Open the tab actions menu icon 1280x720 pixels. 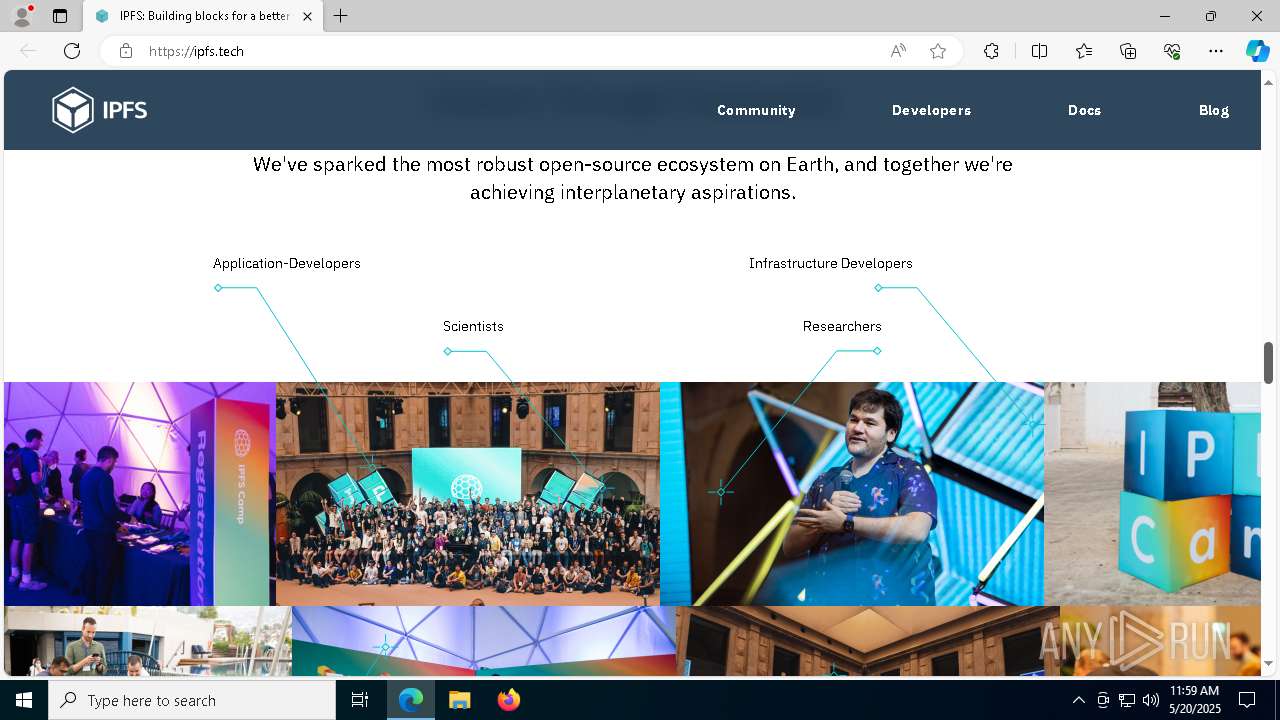coord(60,16)
